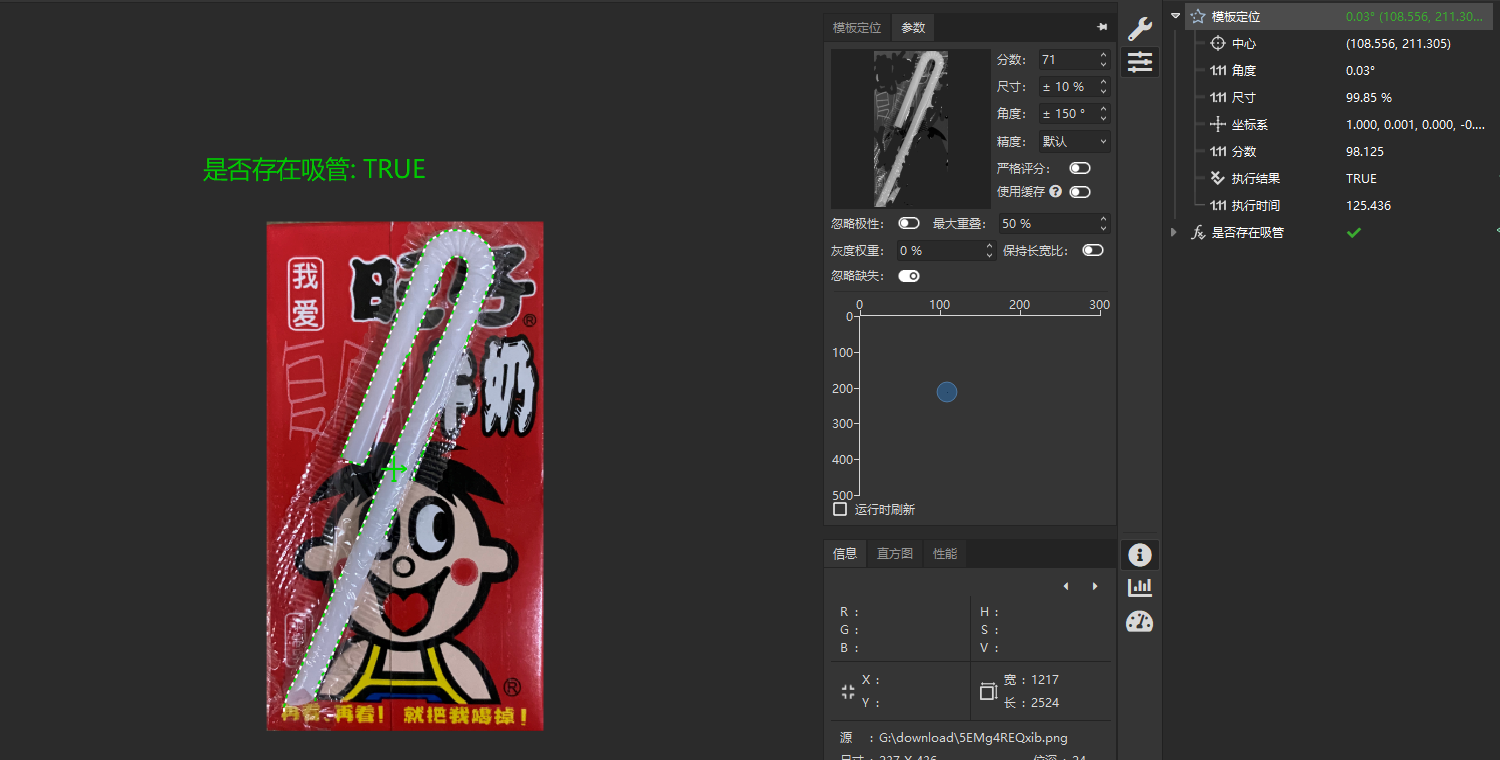Expand the 是否存在吸管 tree node

pos(1174,232)
